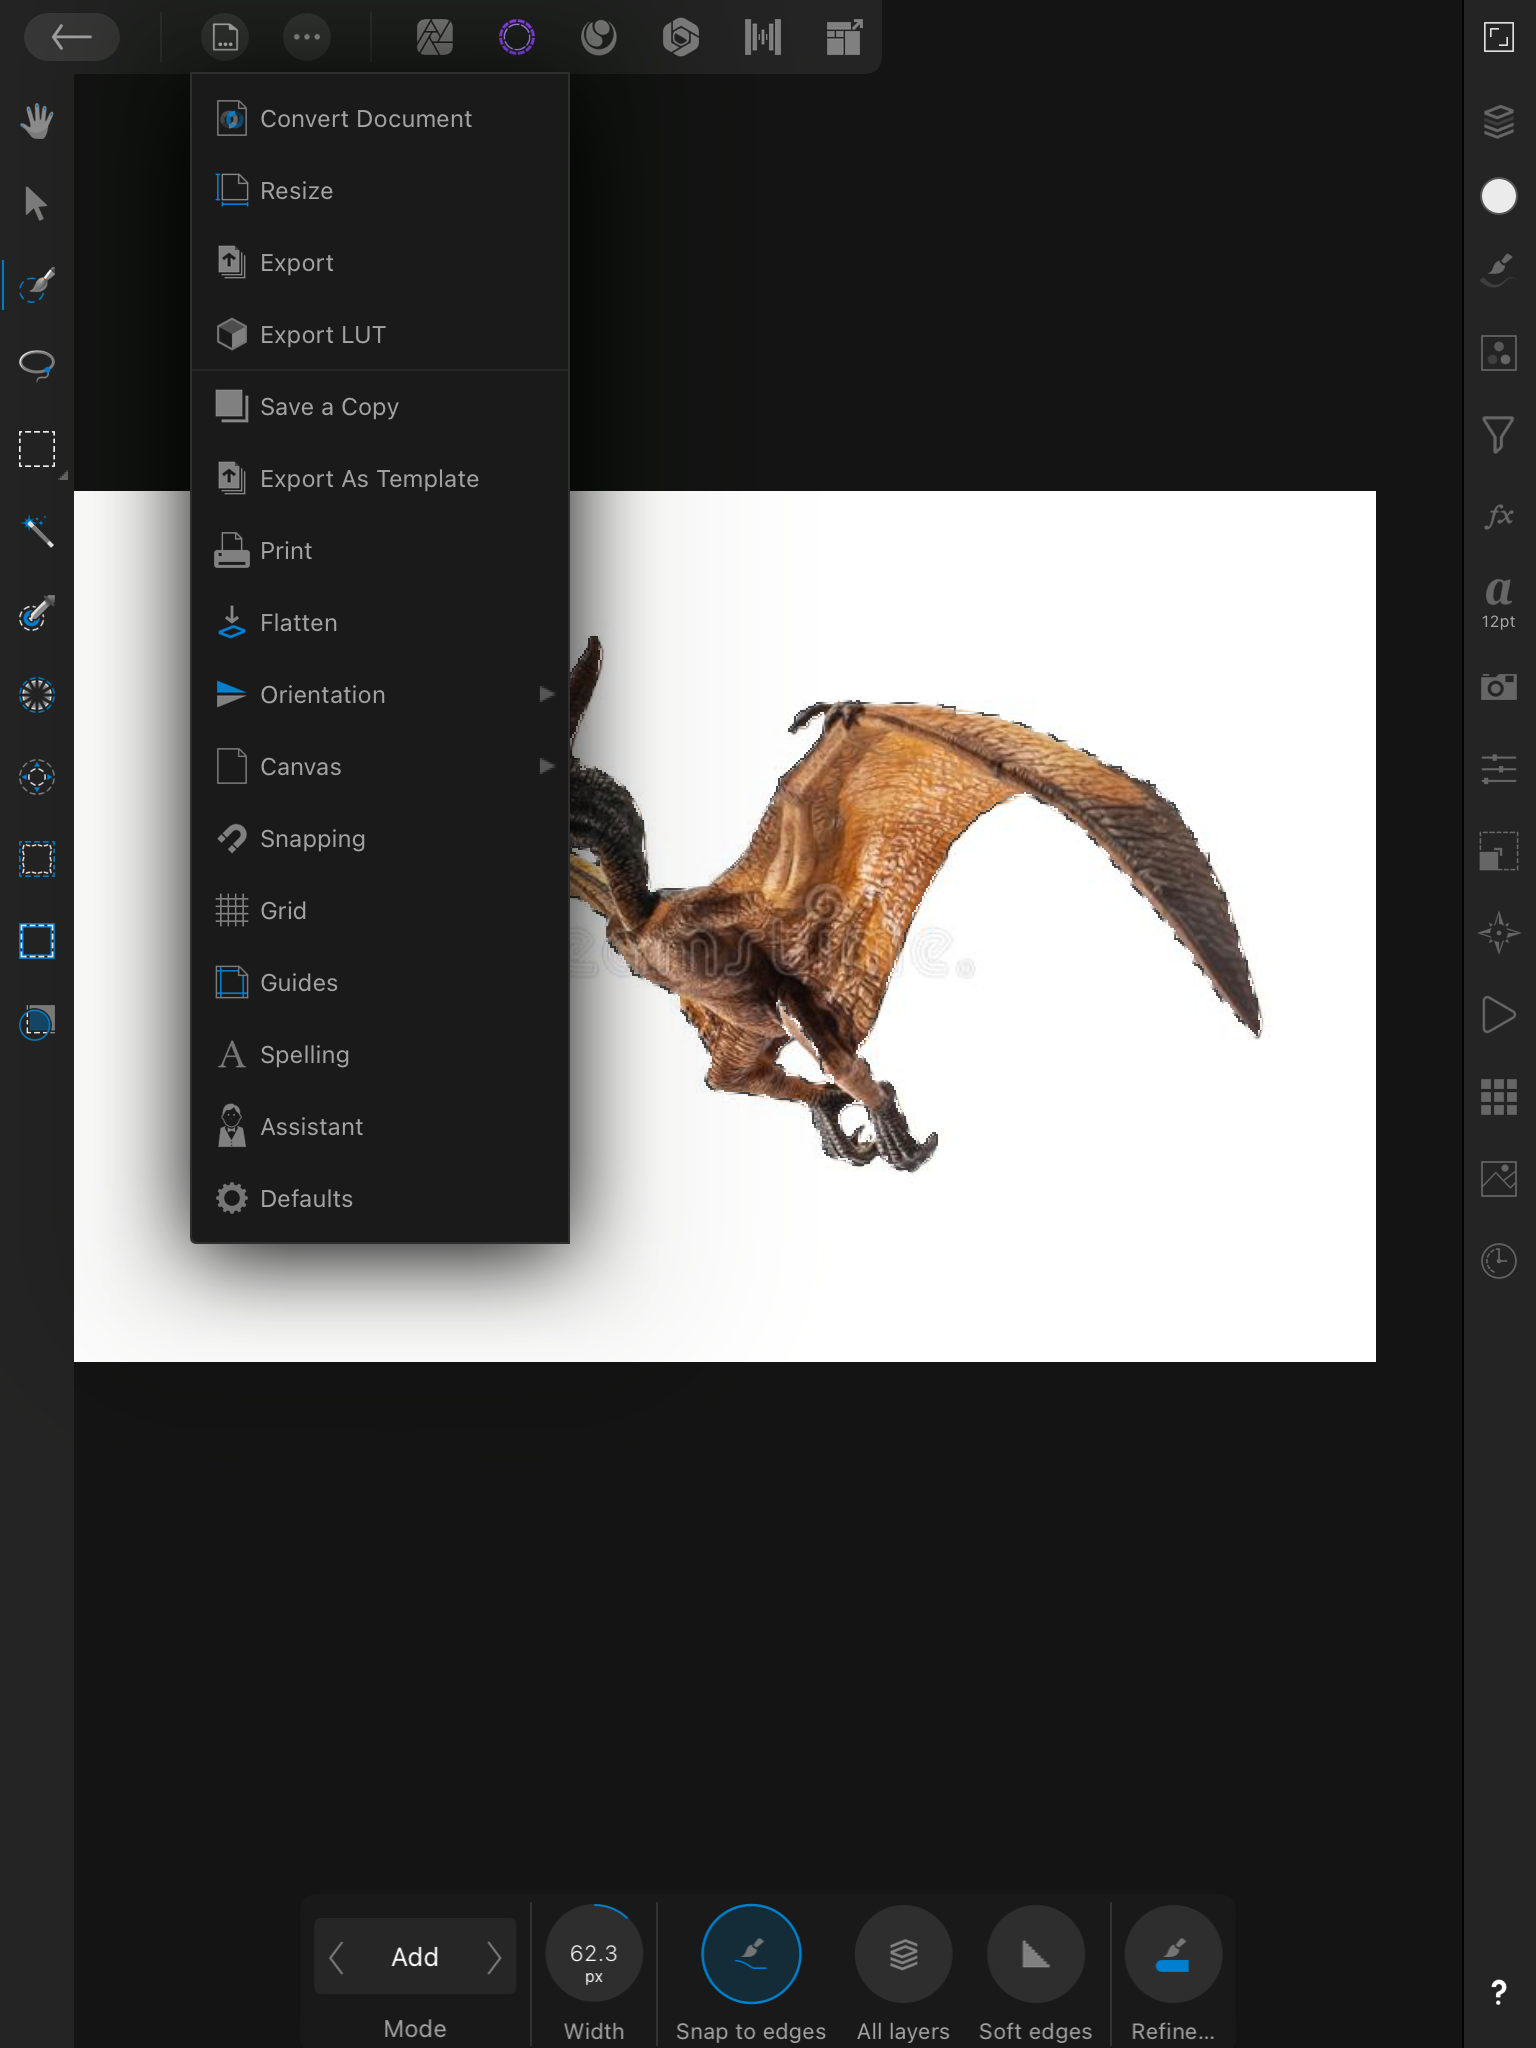Select the Quick Mask tool
This screenshot has height=2048, width=1536.
click(x=37, y=1024)
